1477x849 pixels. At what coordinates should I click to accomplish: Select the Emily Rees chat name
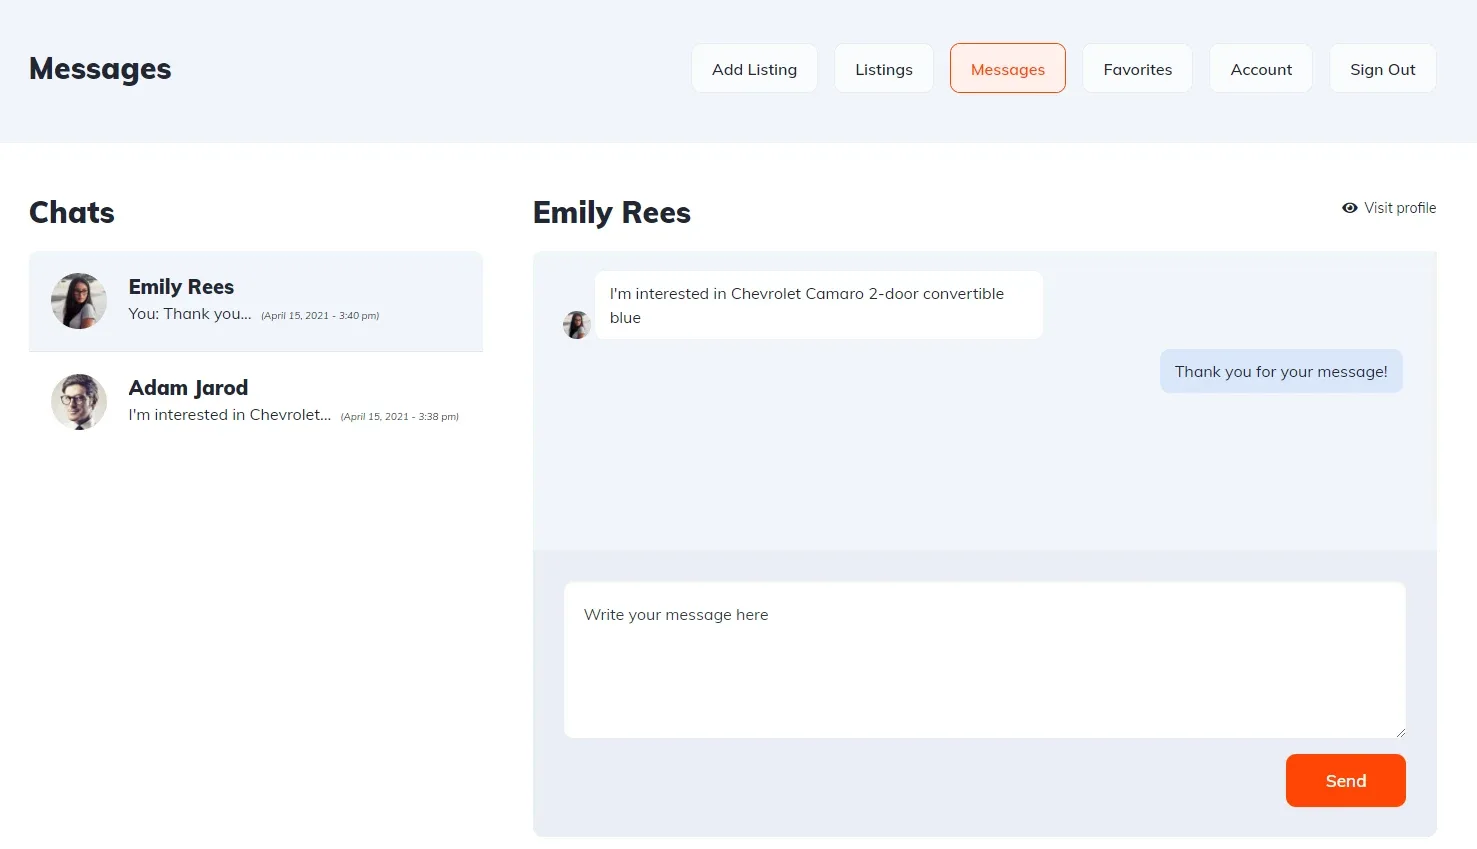tap(181, 287)
